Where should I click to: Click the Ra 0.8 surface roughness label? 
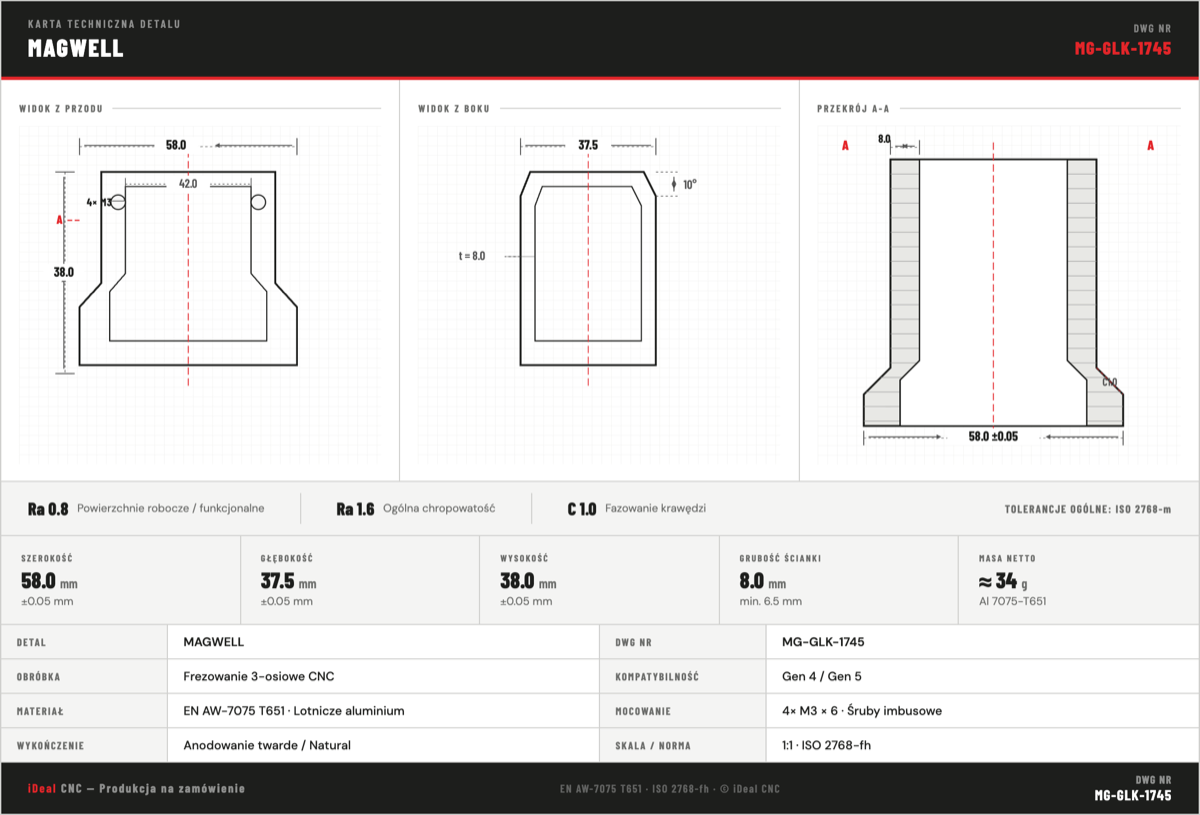click(x=48, y=509)
